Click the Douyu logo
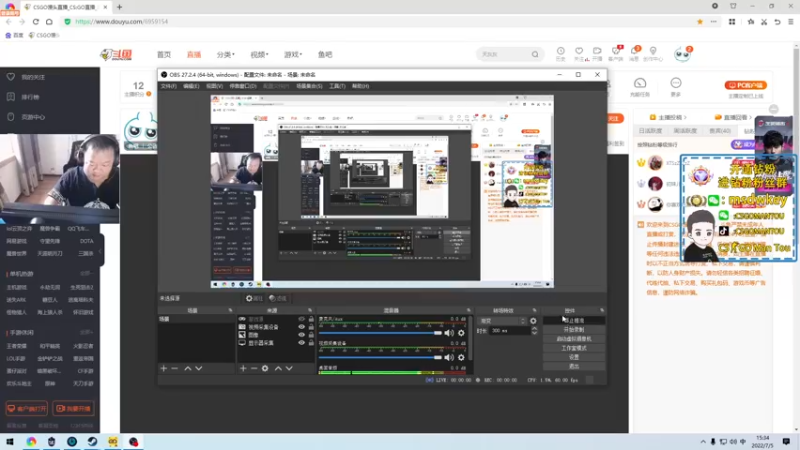800x450 pixels. (116, 55)
